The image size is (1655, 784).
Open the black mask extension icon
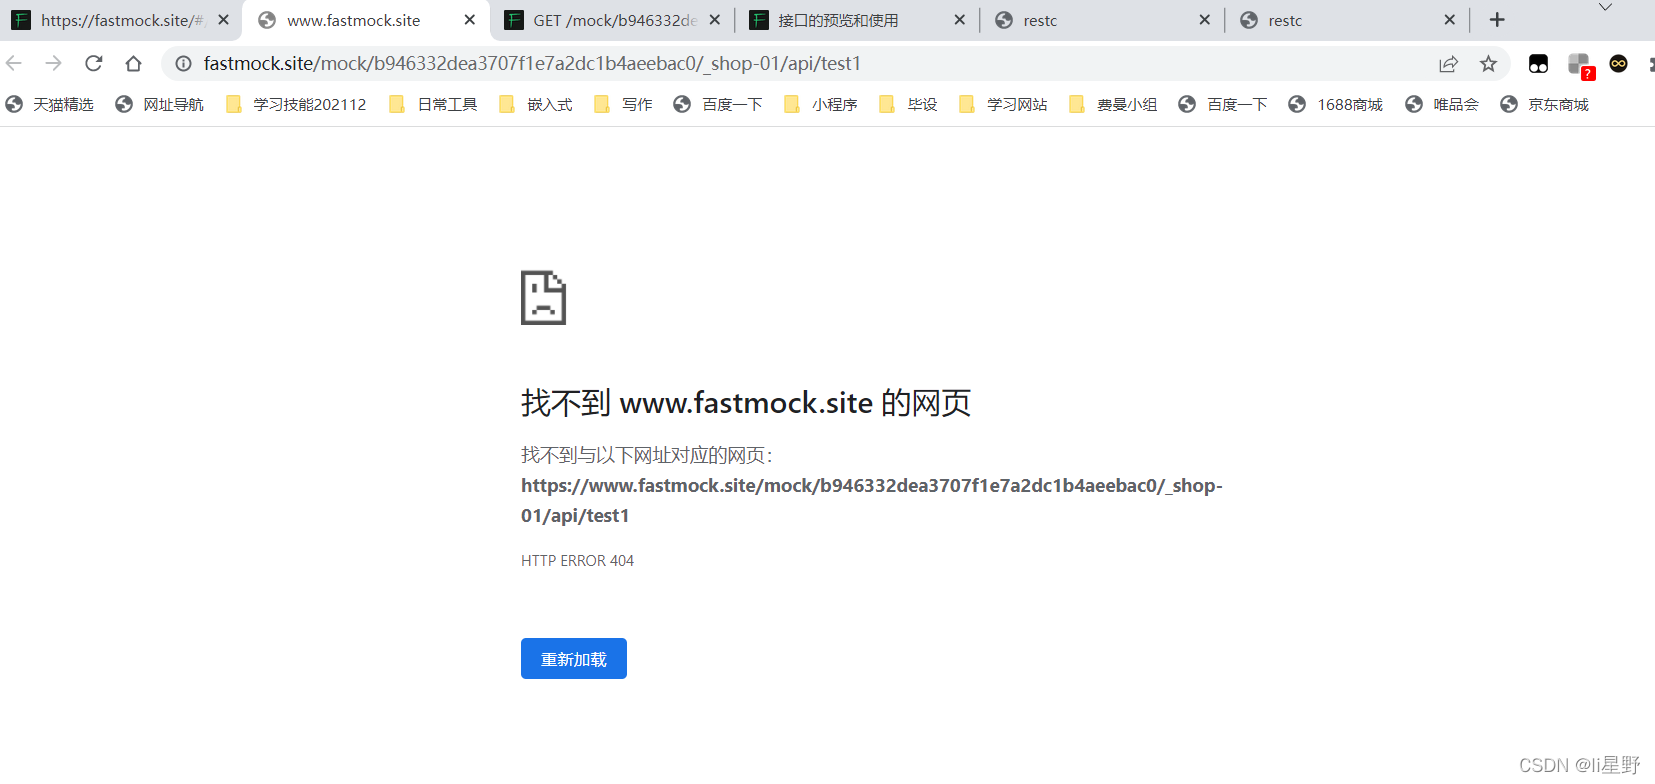pyautogui.click(x=1538, y=64)
